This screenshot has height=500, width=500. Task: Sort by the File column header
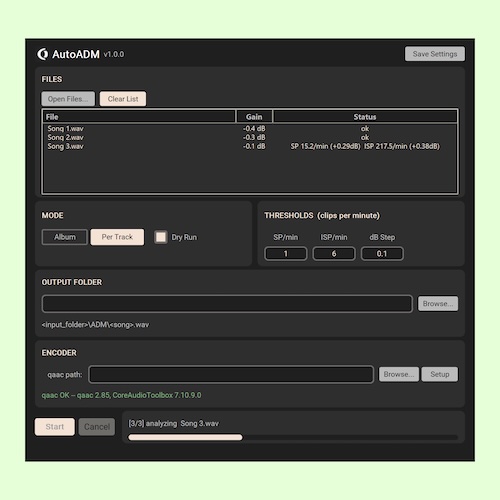coord(139,117)
